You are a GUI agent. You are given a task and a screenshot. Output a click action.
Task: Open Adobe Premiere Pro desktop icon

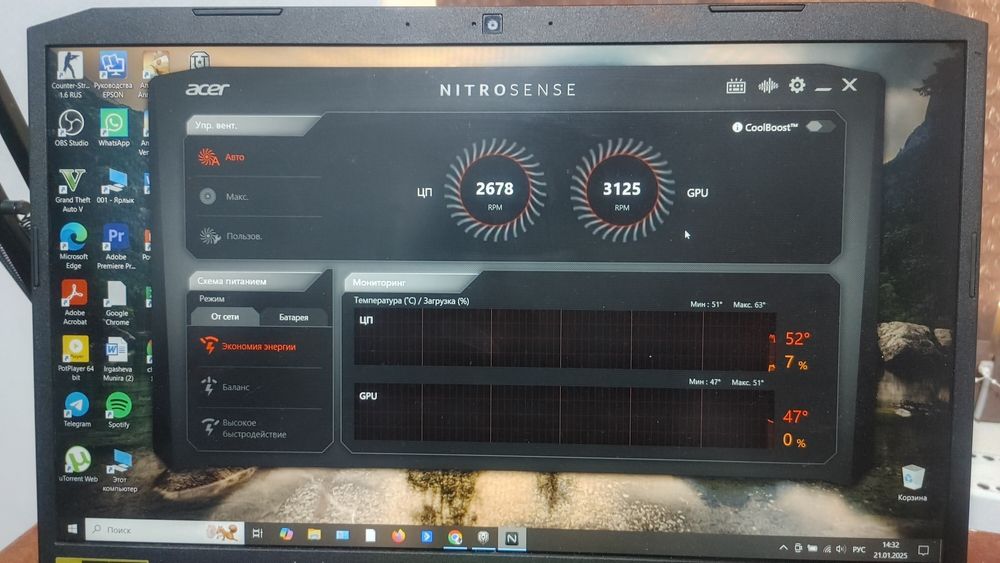(116, 246)
